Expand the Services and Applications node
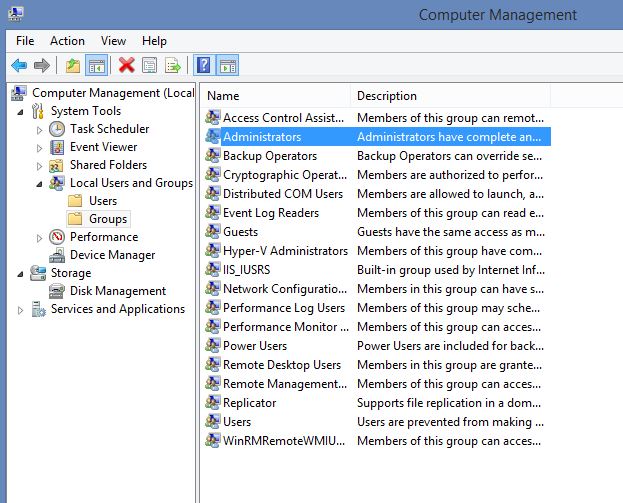This screenshot has height=503, width=623. point(20,310)
